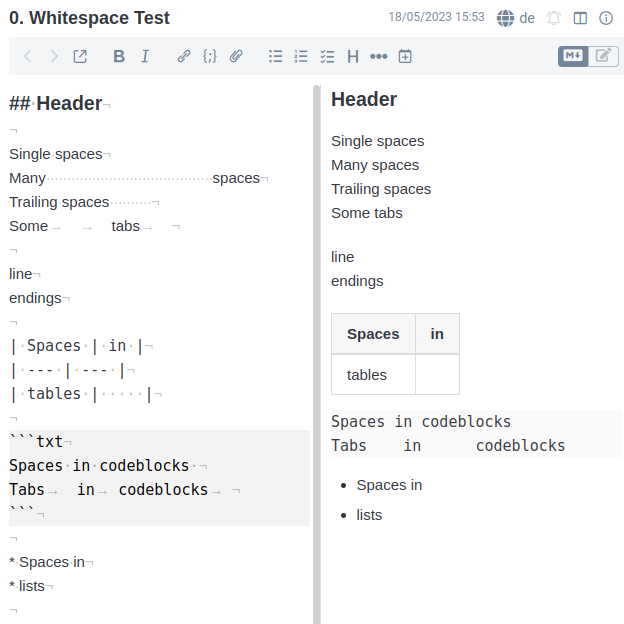
Task: Switch to the rich text editor toggle
Action: tap(603, 56)
